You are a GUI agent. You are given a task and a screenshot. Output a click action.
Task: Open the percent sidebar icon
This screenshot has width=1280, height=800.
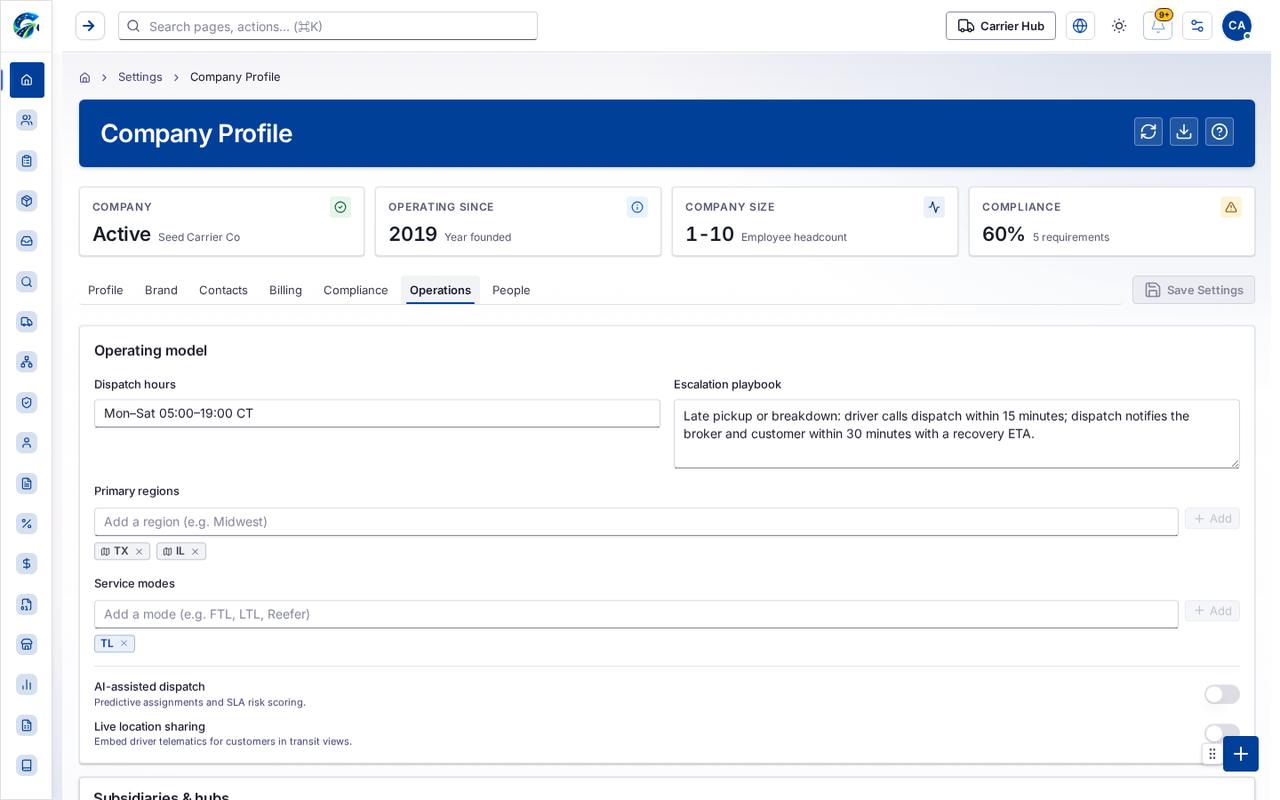pos(27,523)
